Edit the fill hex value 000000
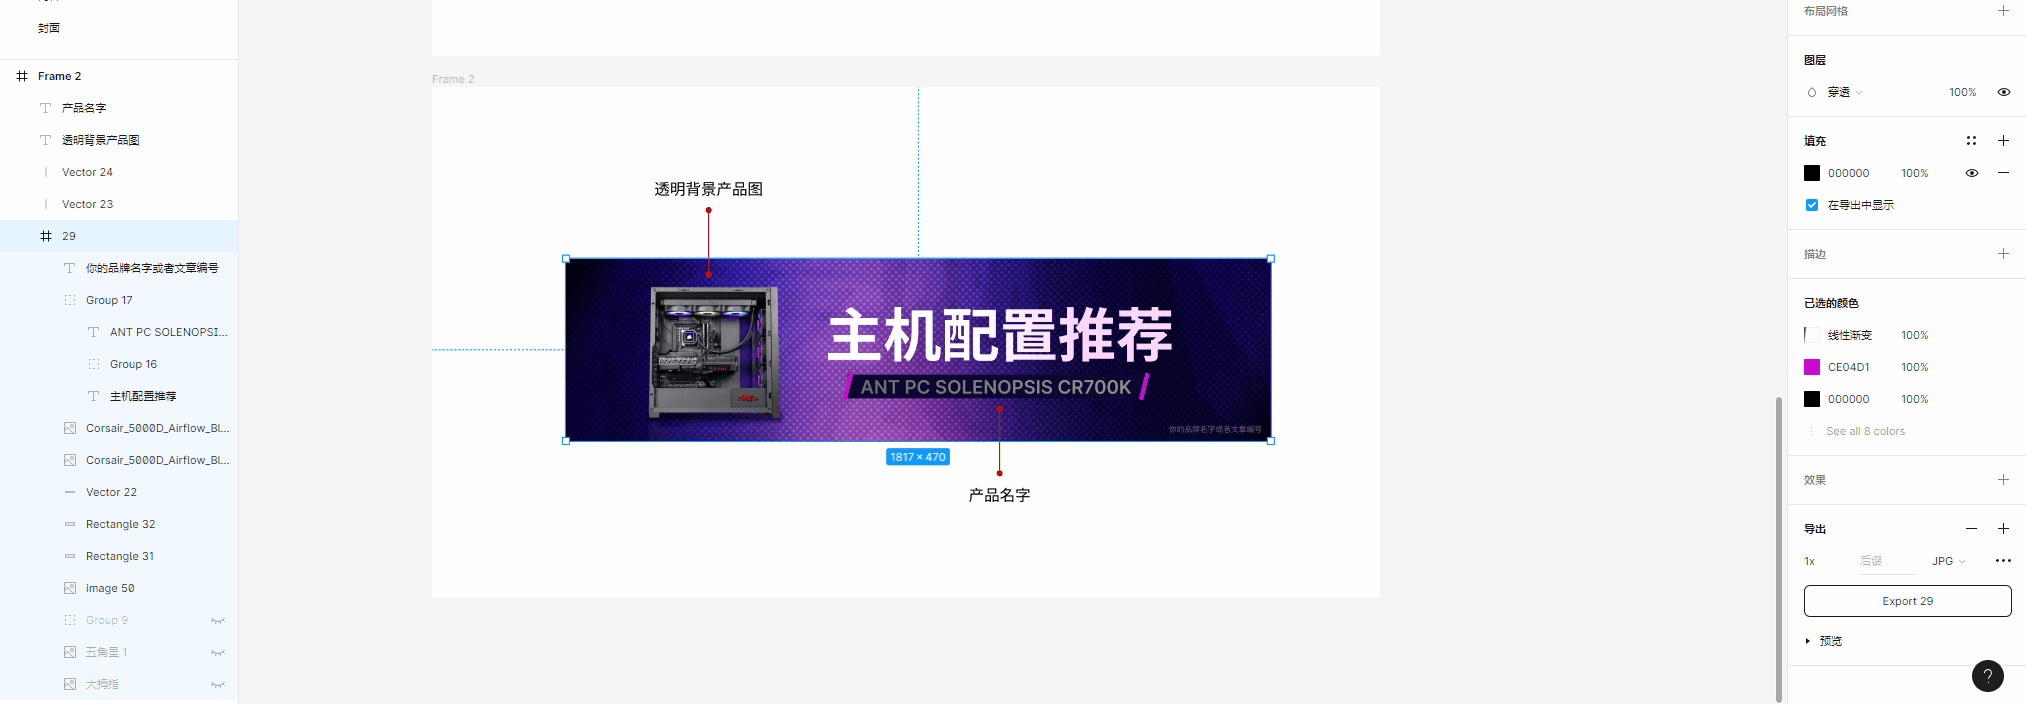 coord(1848,173)
